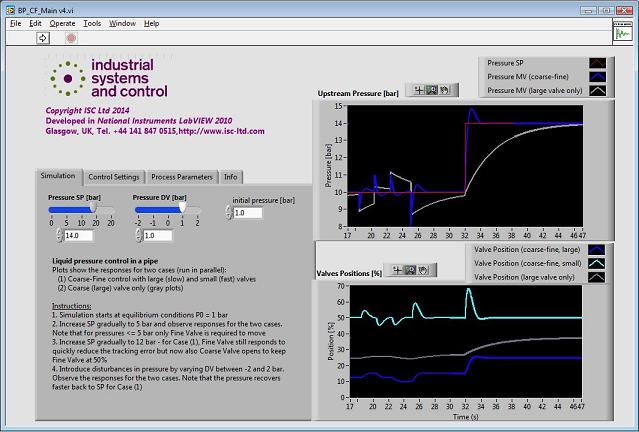Select zoom tool of Upstream Pressure graph
The image size is (639, 432).
432,90
